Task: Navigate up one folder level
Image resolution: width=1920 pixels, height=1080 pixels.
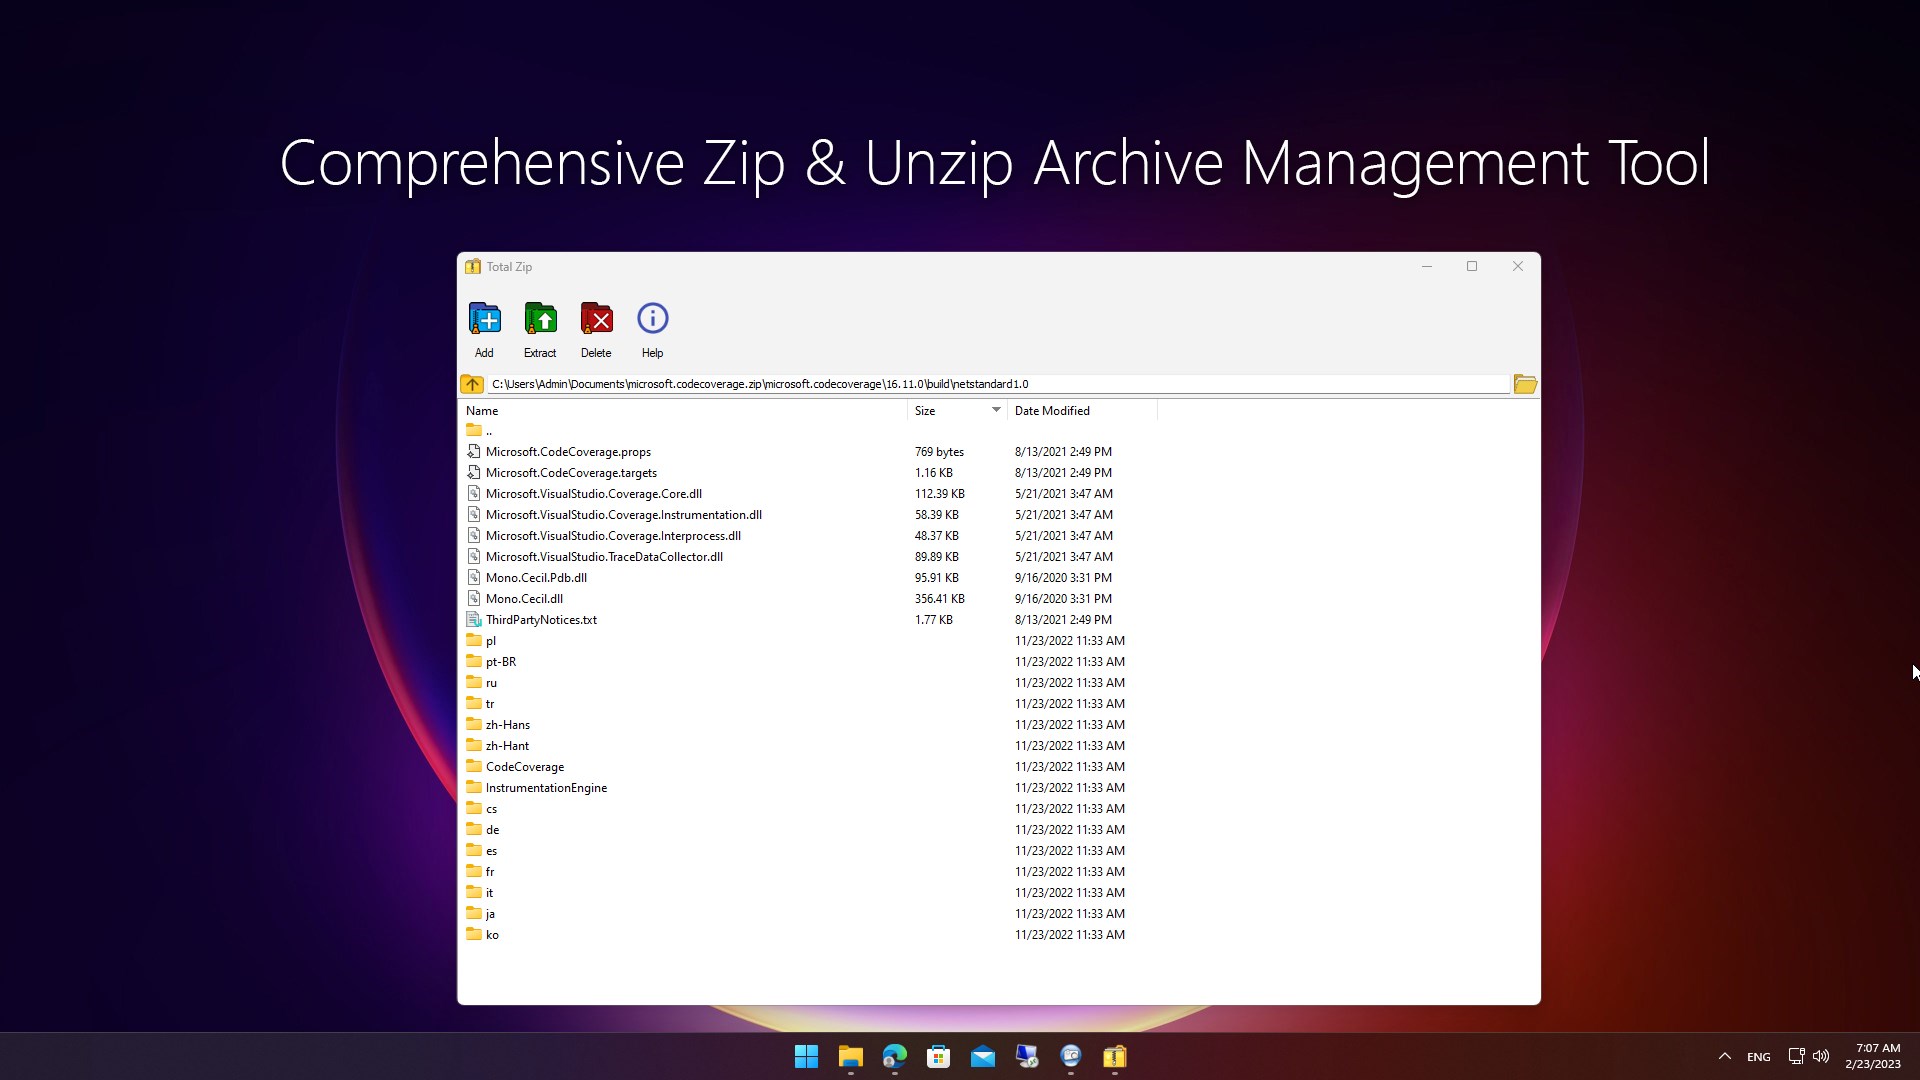Action: (472, 383)
